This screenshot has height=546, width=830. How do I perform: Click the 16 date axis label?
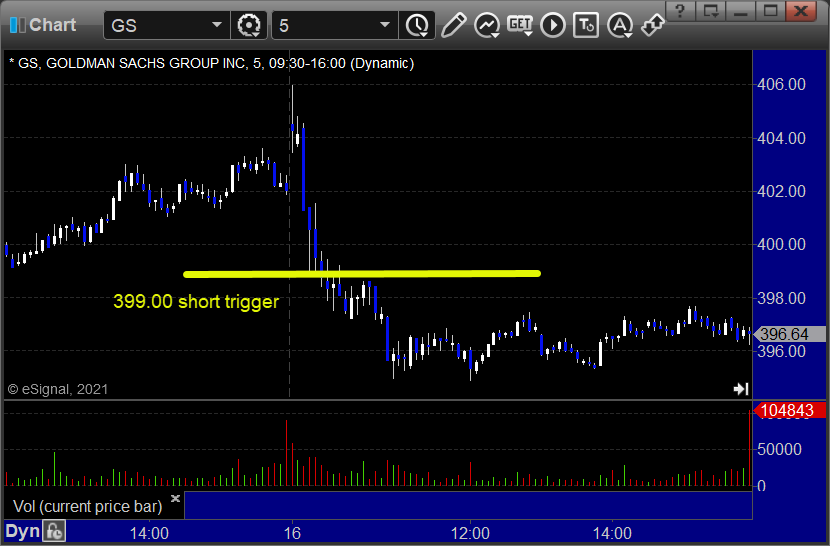point(292,533)
